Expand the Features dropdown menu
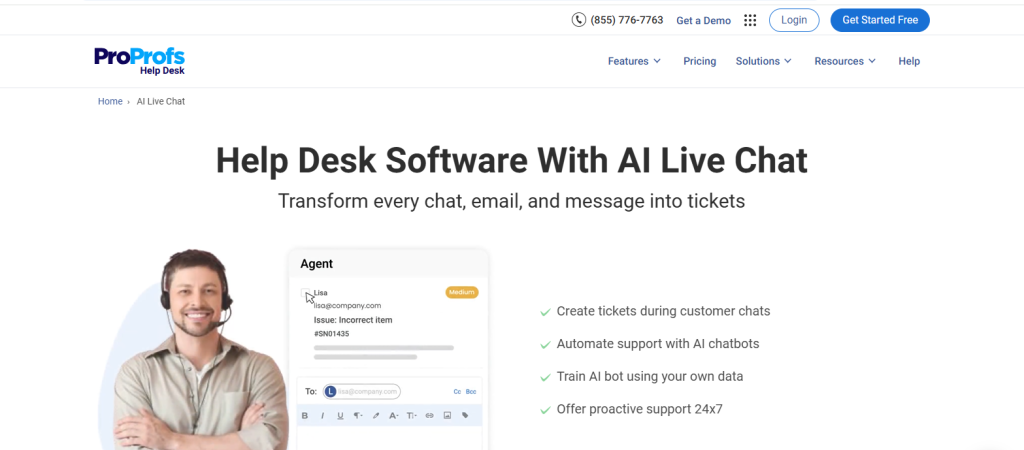Screen dimensions: 1024x450 click(x=634, y=61)
